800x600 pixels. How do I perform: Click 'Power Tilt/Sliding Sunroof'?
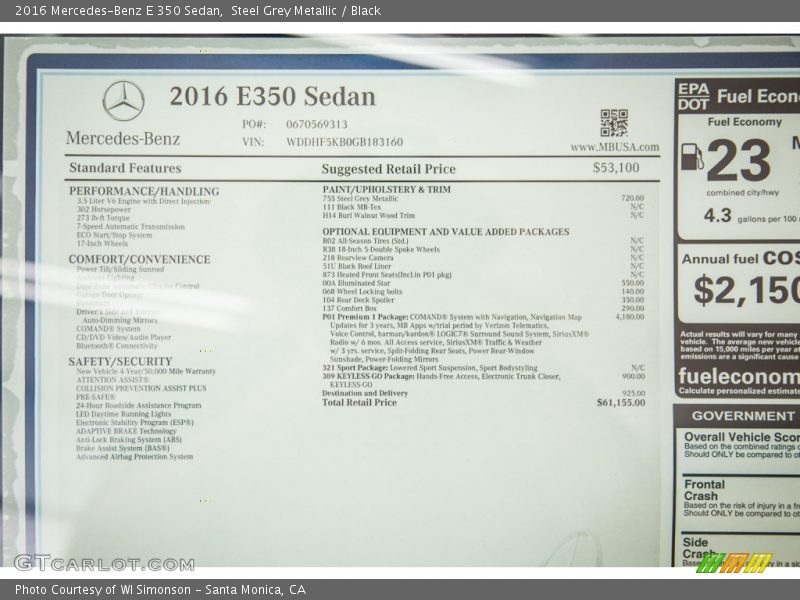(x=120, y=269)
